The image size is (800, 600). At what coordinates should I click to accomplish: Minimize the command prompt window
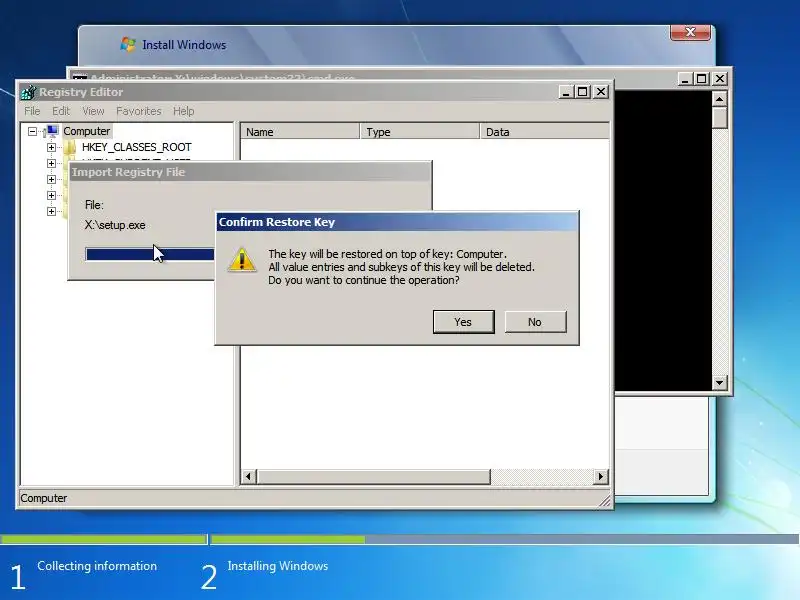[685, 79]
